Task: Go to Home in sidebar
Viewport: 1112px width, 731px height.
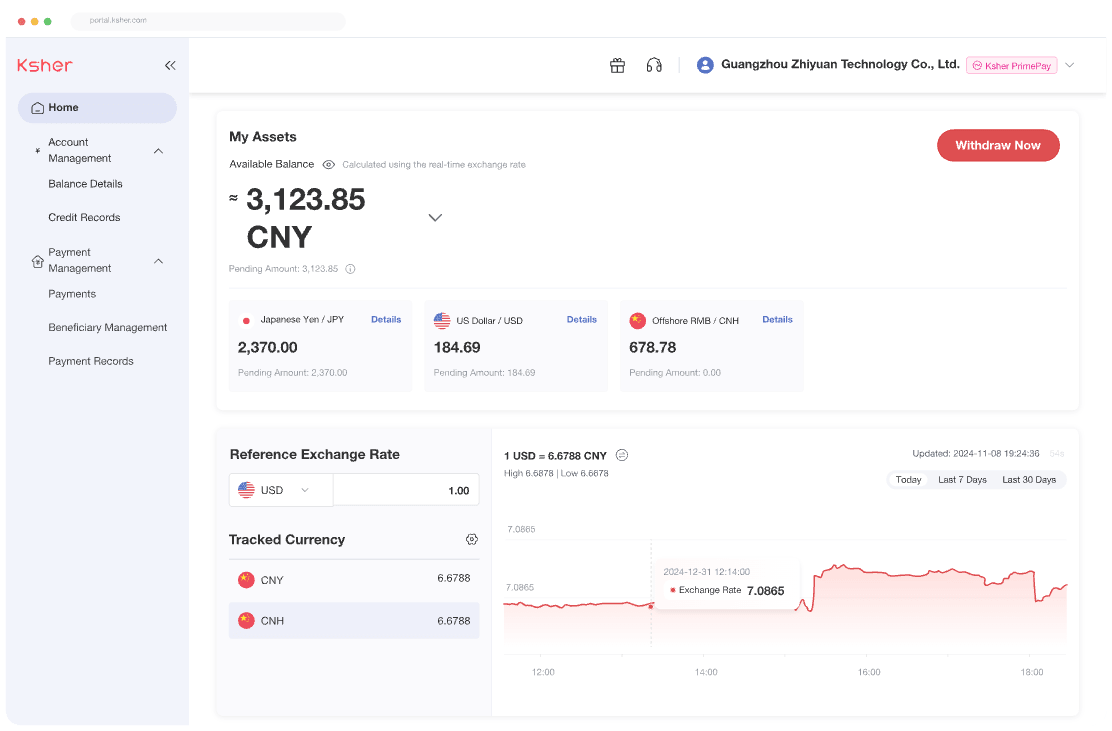Action: coord(97,108)
